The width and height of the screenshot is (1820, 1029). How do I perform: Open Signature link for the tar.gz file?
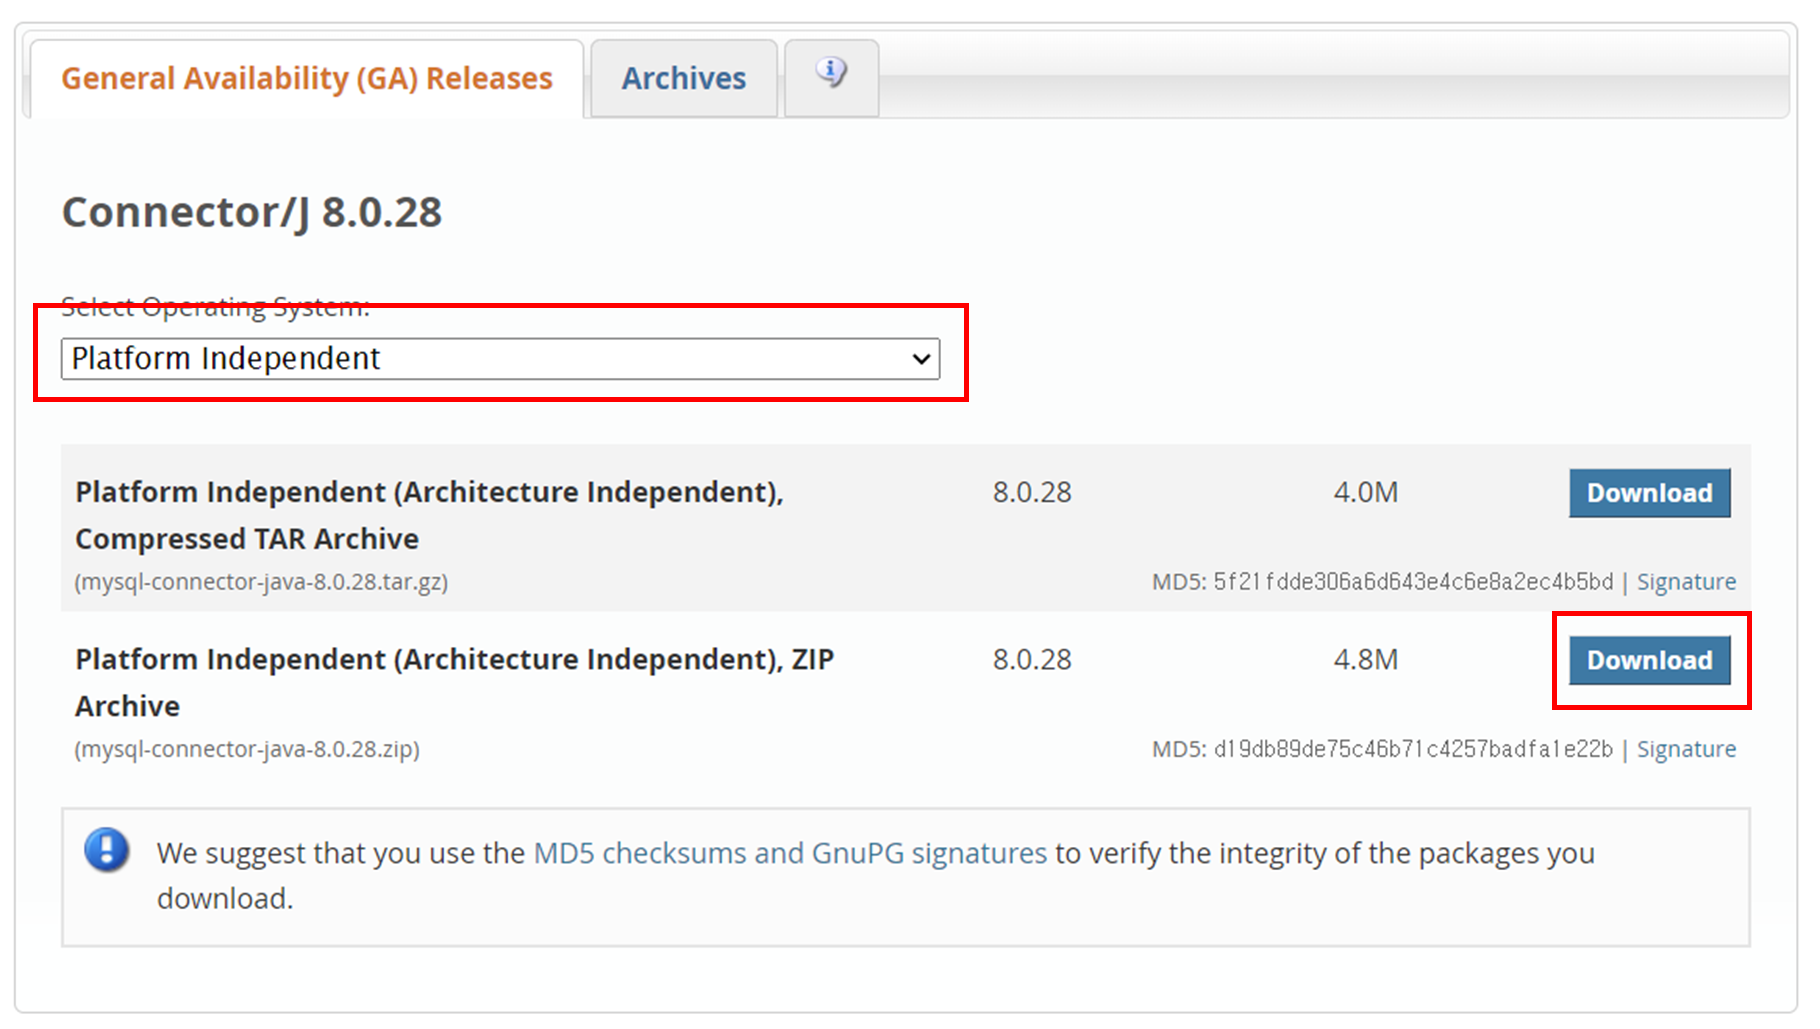point(1686,582)
